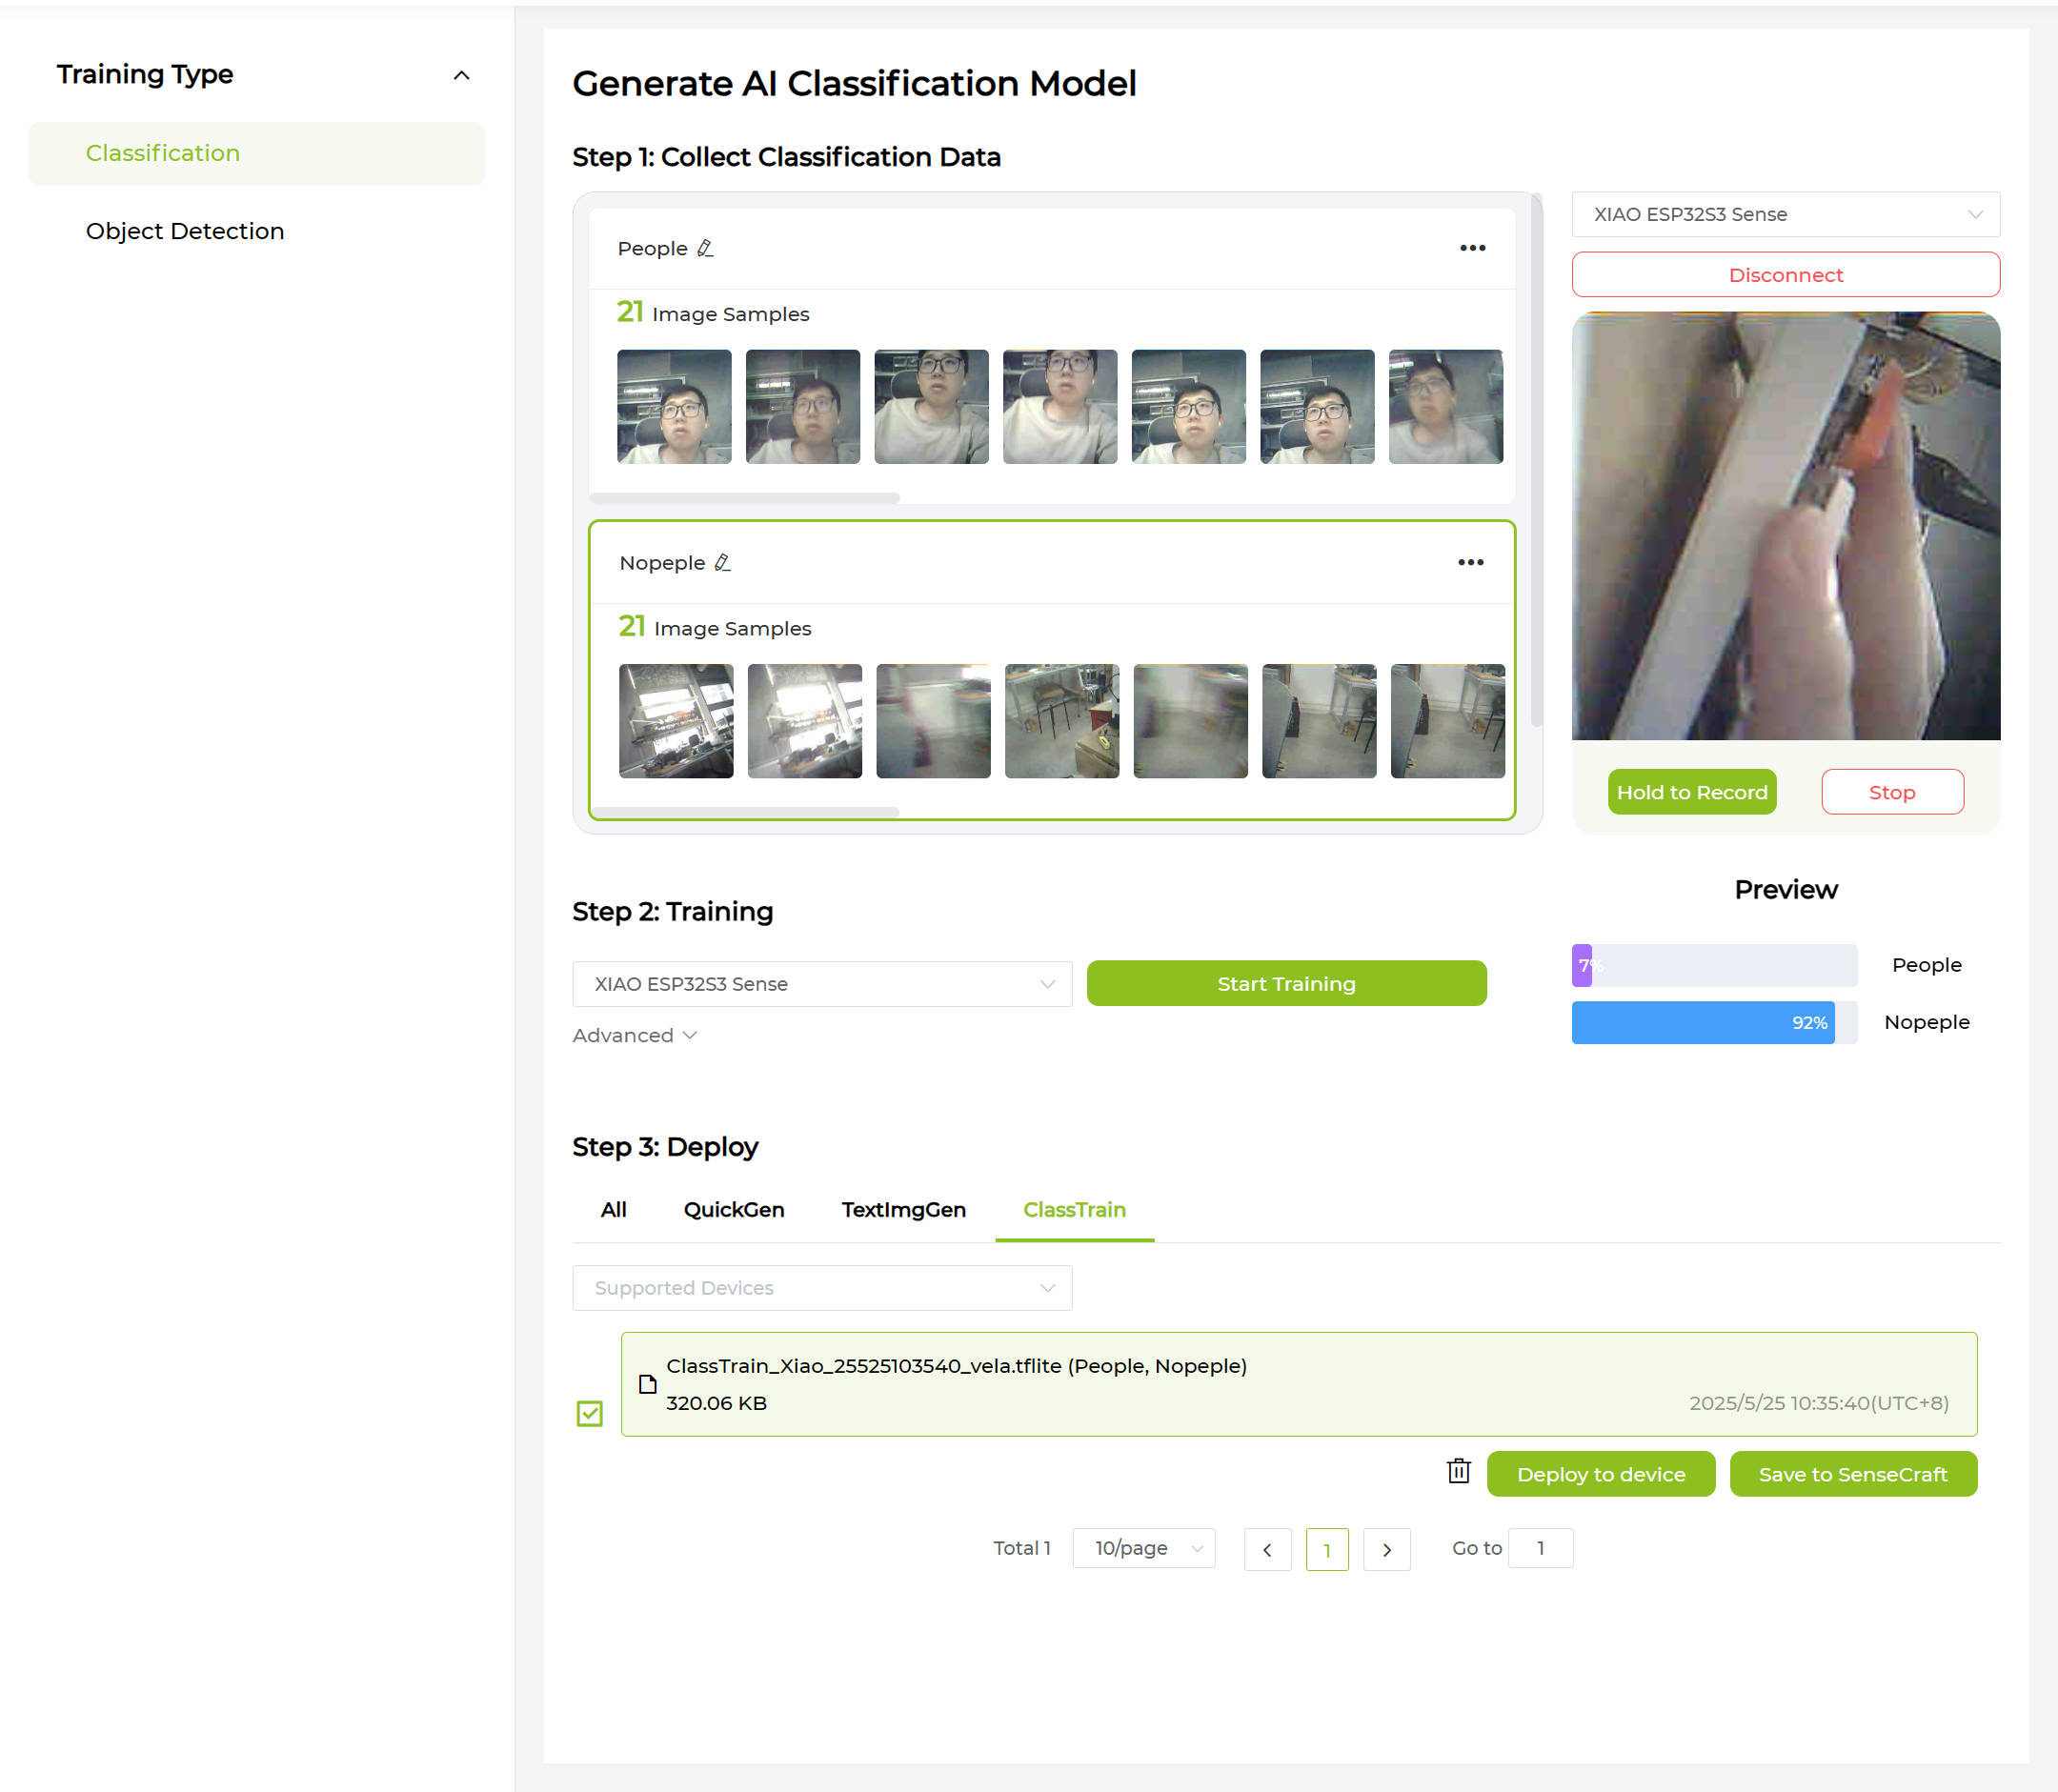The width and height of the screenshot is (2058, 1792).
Task: Click the People class name label
Action: point(652,248)
